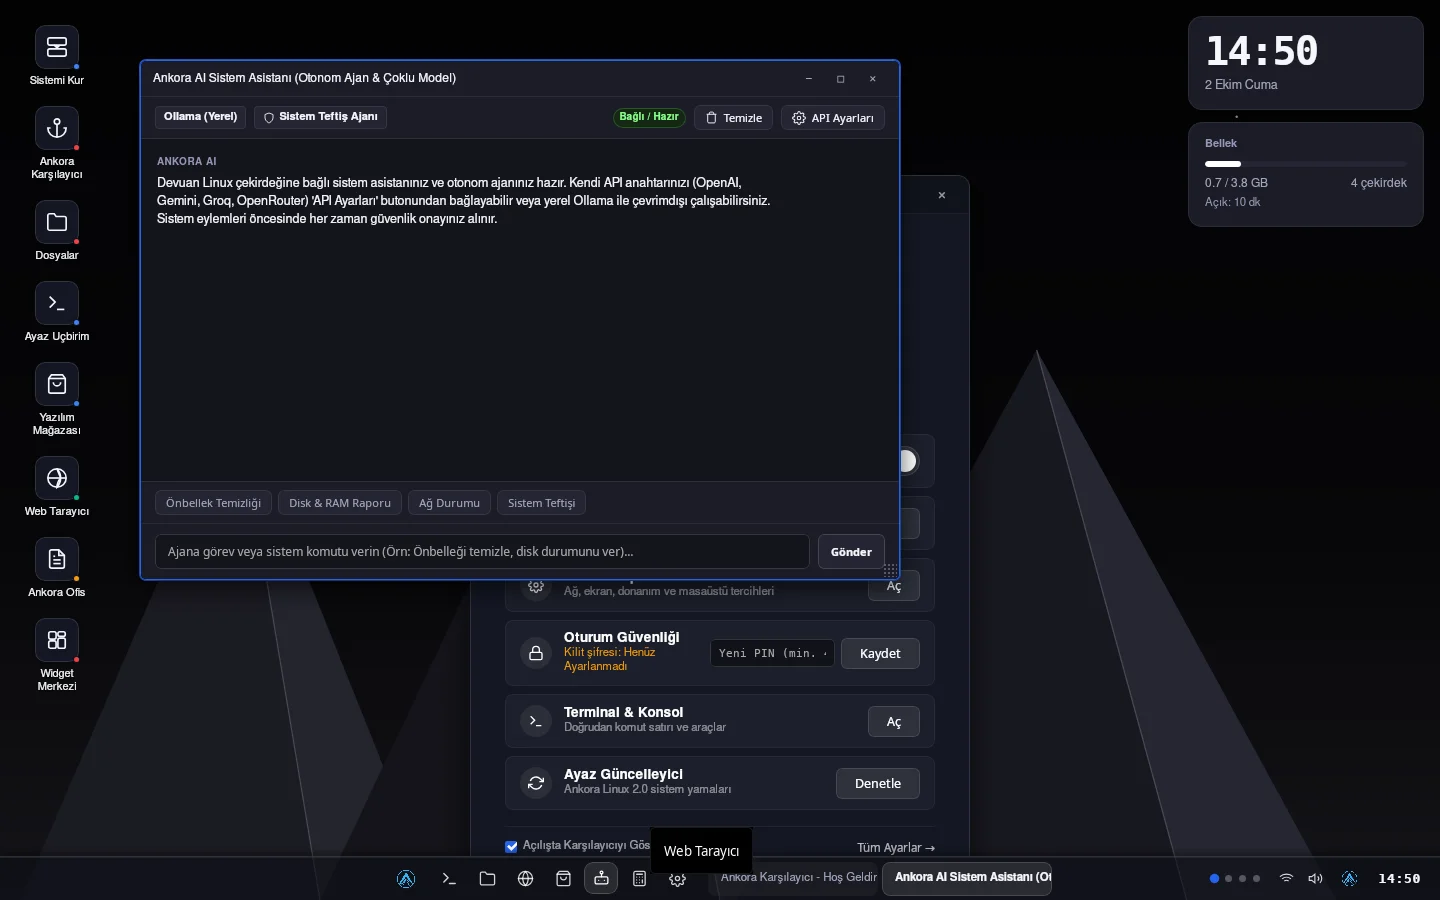Click the Wi-Fi icon in the system tray
Viewport: 1440px width, 900px height.
tap(1286, 879)
